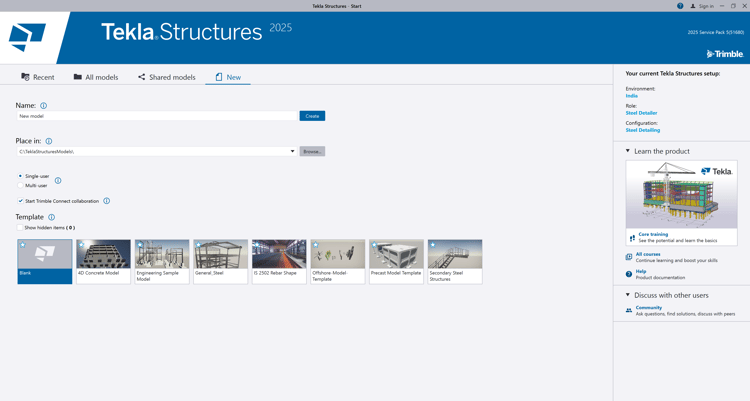Click the Trimble logo in header
This screenshot has width=750, height=401.
click(x=725, y=54)
